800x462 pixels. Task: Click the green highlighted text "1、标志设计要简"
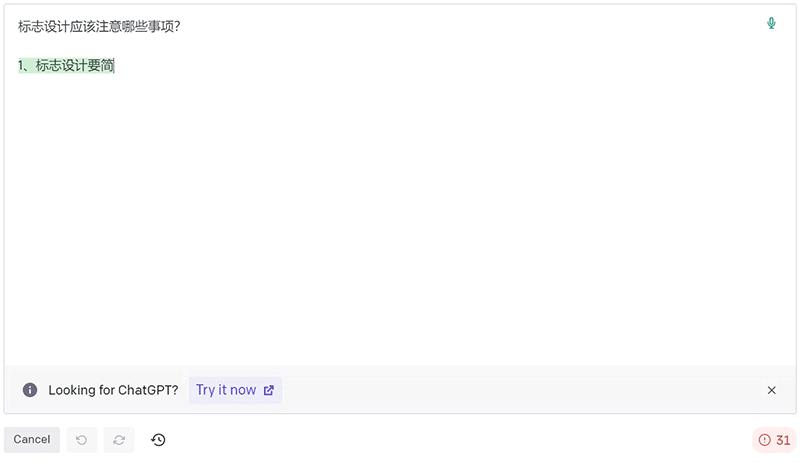[x=66, y=66]
